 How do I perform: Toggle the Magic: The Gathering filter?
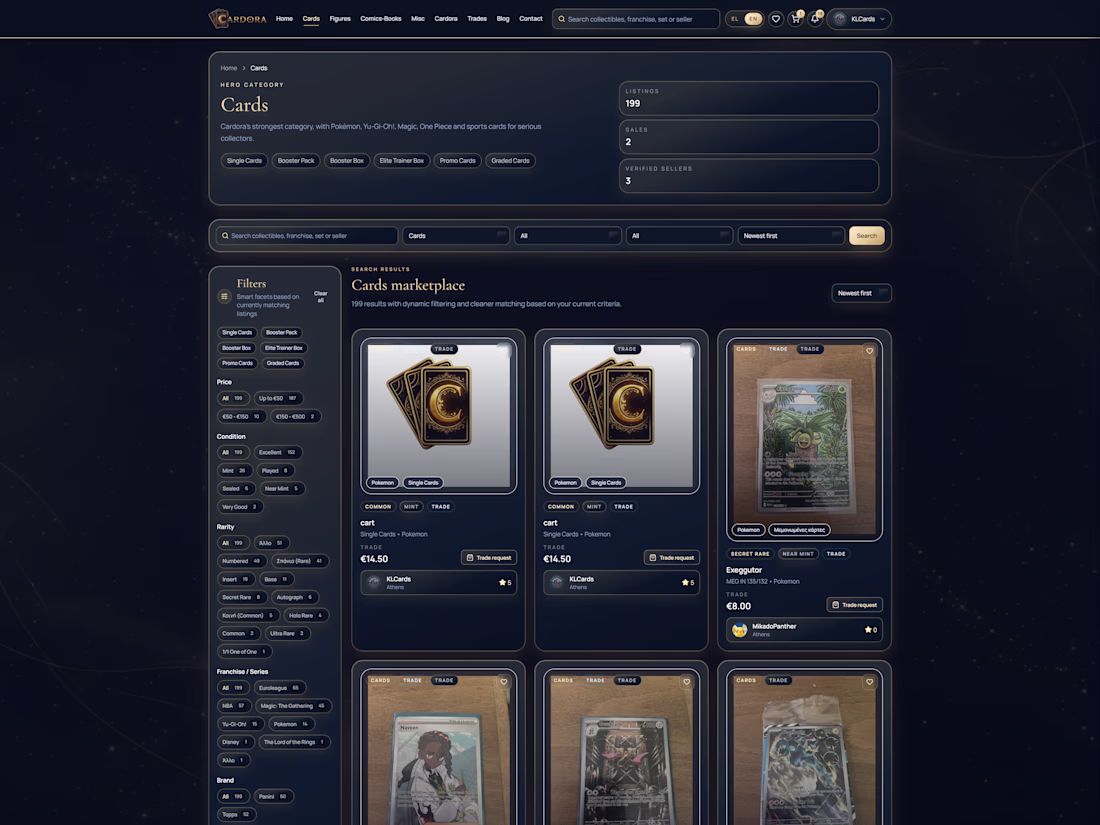pyautogui.click(x=293, y=706)
